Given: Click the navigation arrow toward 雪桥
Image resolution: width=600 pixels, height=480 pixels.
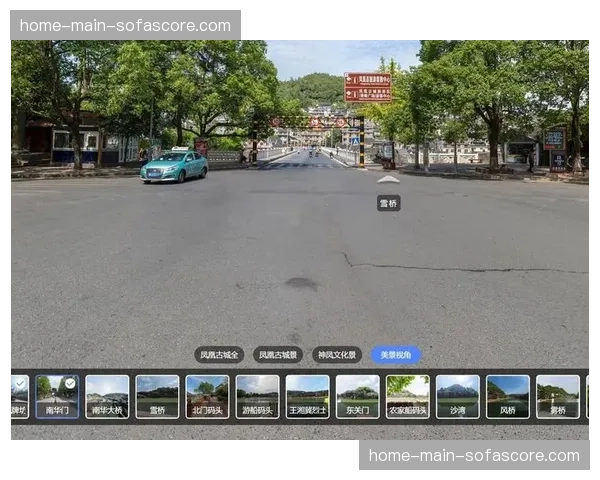Looking at the screenshot, I should click(x=388, y=180).
